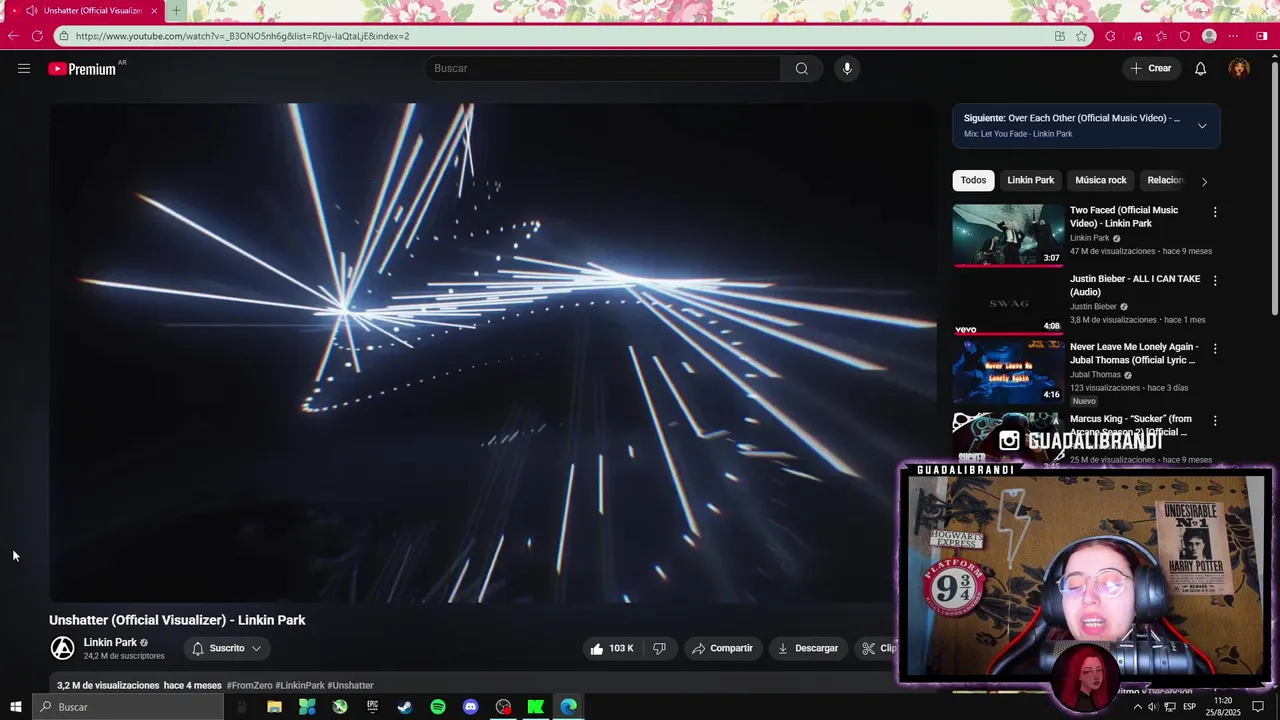This screenshot has width=1280, height=720.
Task: Open Discord from the taskbar
Action: coord(471,707)
